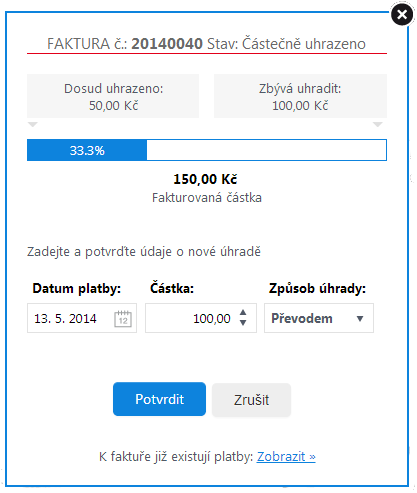Click the 150,00 Kč invoiced amount
Screen dimensions: 417x493
[x=205, y=179]
